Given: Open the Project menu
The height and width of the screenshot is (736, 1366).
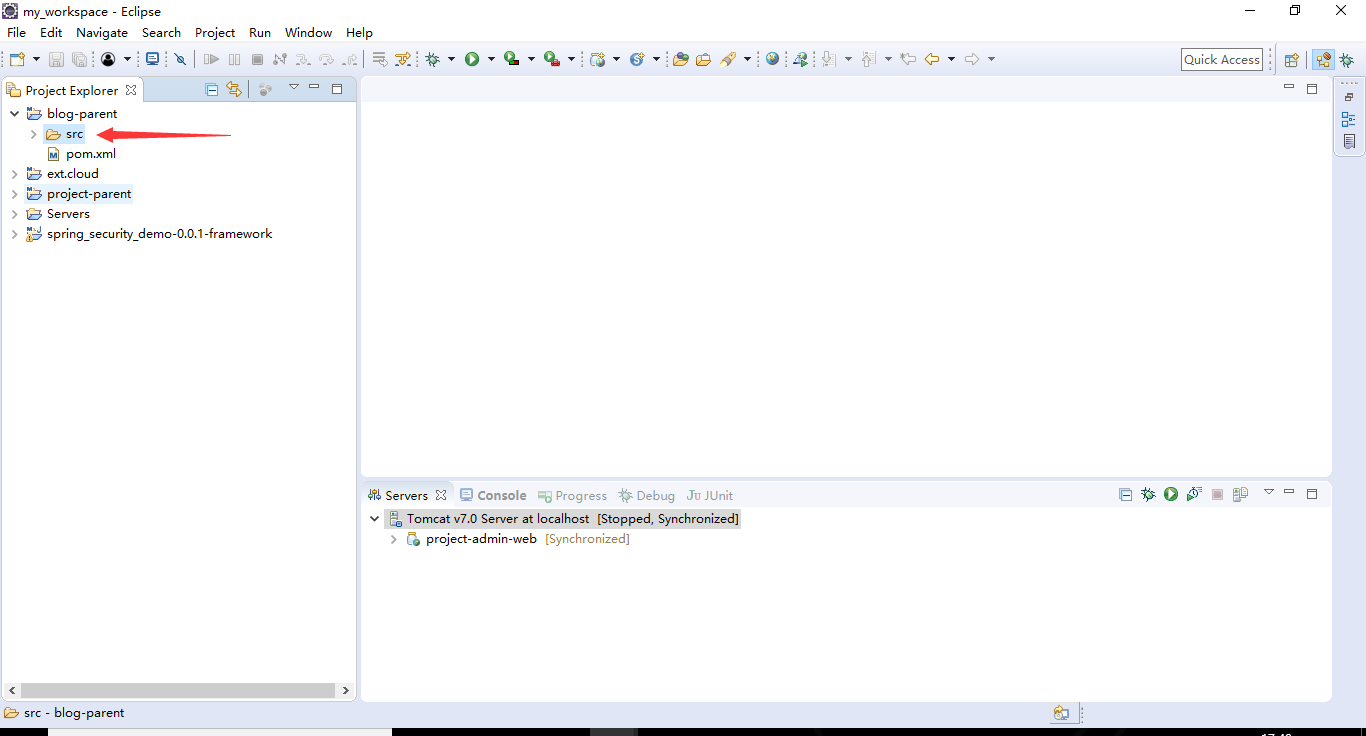Looking at the screenshot, I should point(215,32).
